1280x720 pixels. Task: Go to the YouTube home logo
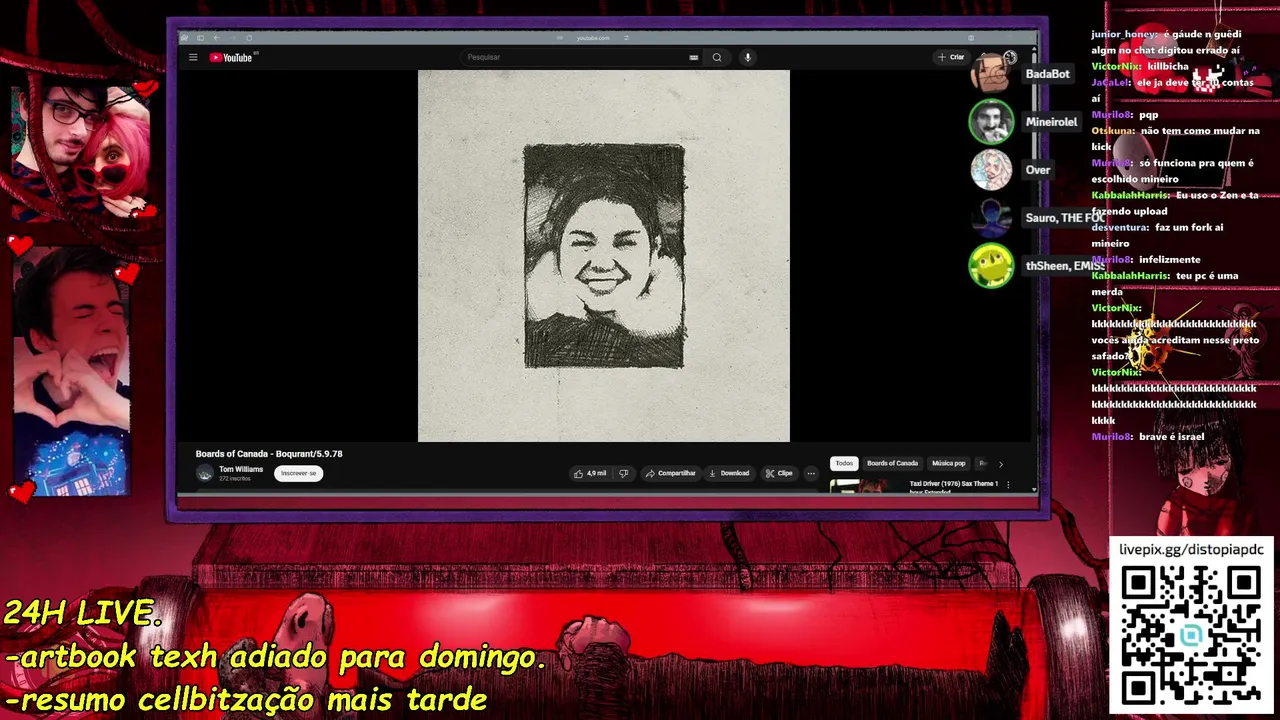point(233,57)
